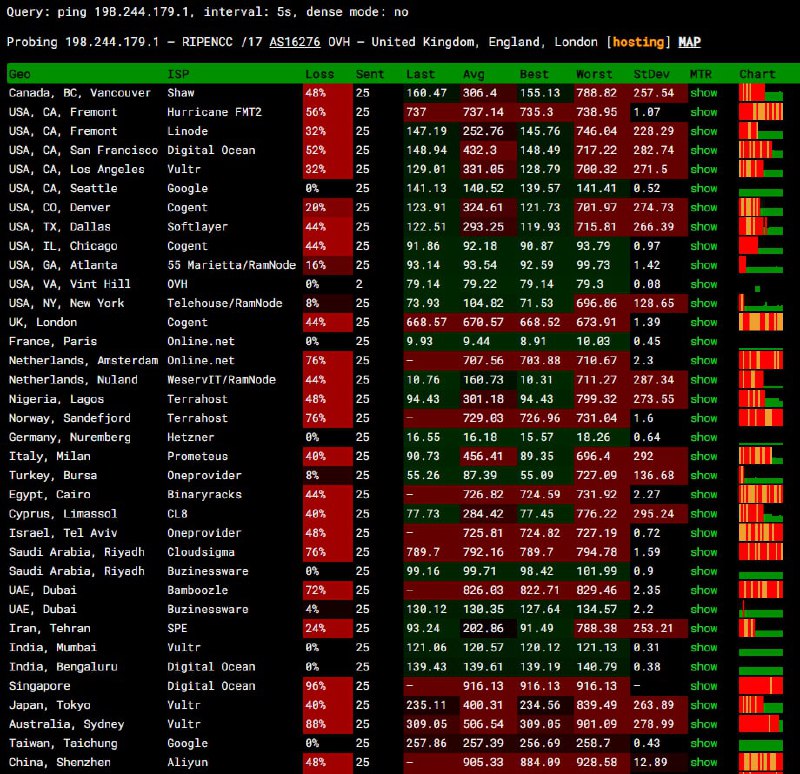Show MTR for Dallas Softlayer row
The image size is (800, 774).
pyautogui.click(x=703, y=227)
